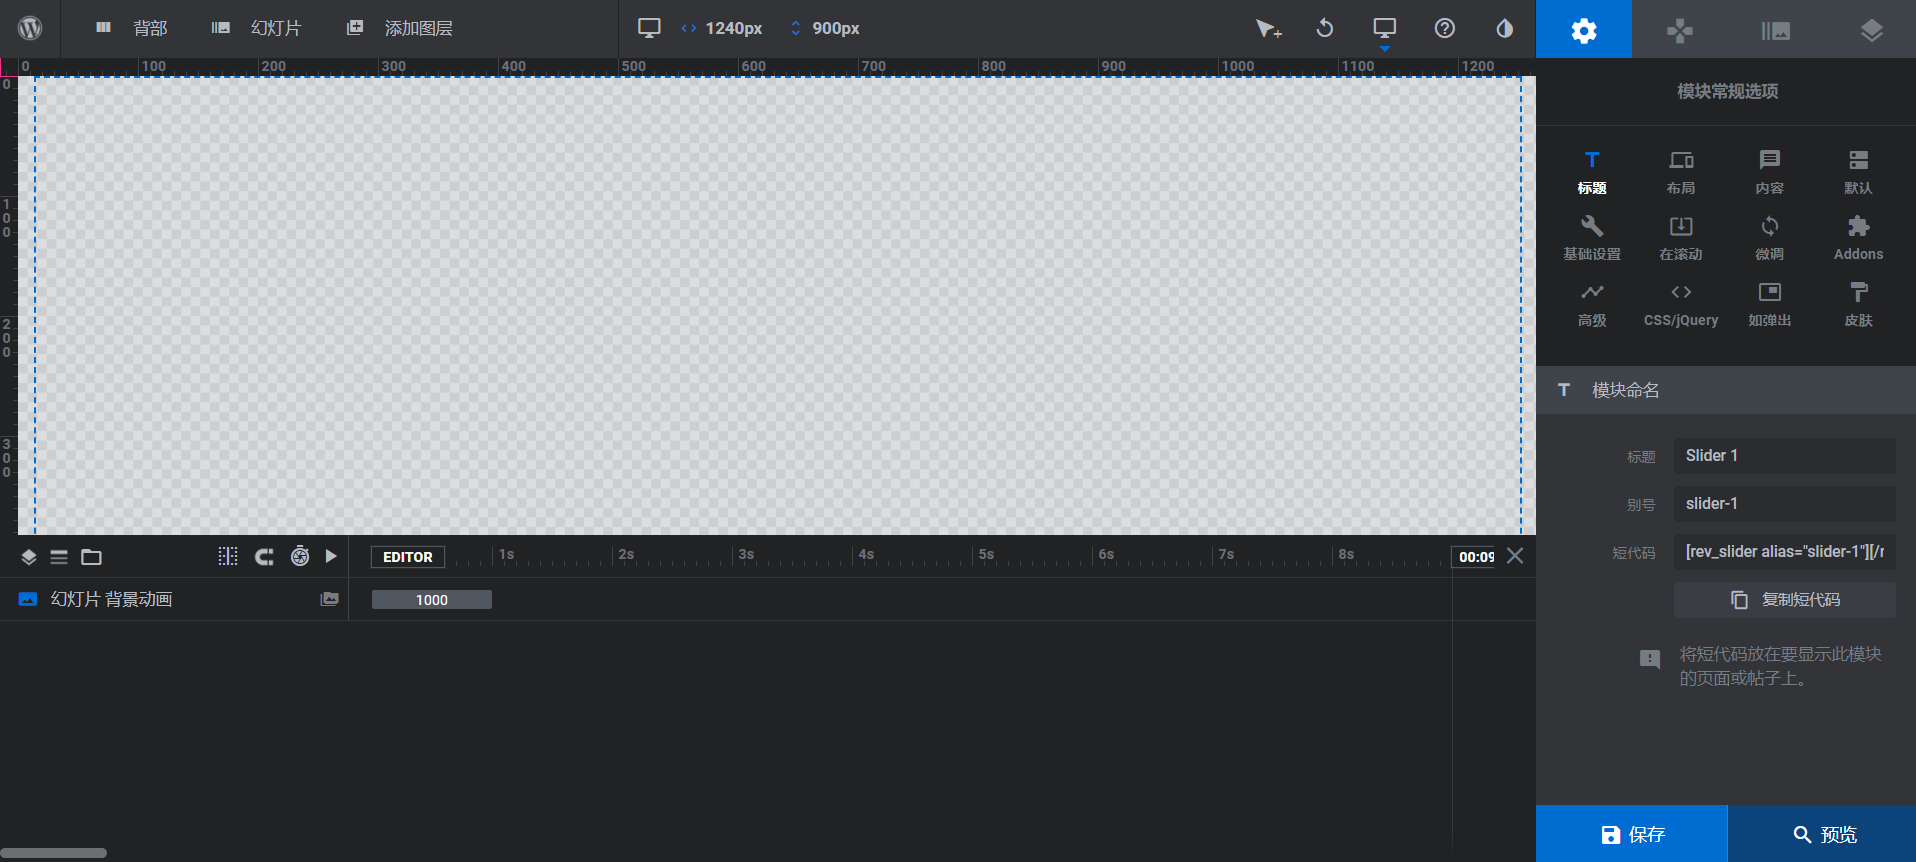Toggle the contrast color mode icon
Image resolution: width=1916 pixels, height=862 pixels.
1505,28
